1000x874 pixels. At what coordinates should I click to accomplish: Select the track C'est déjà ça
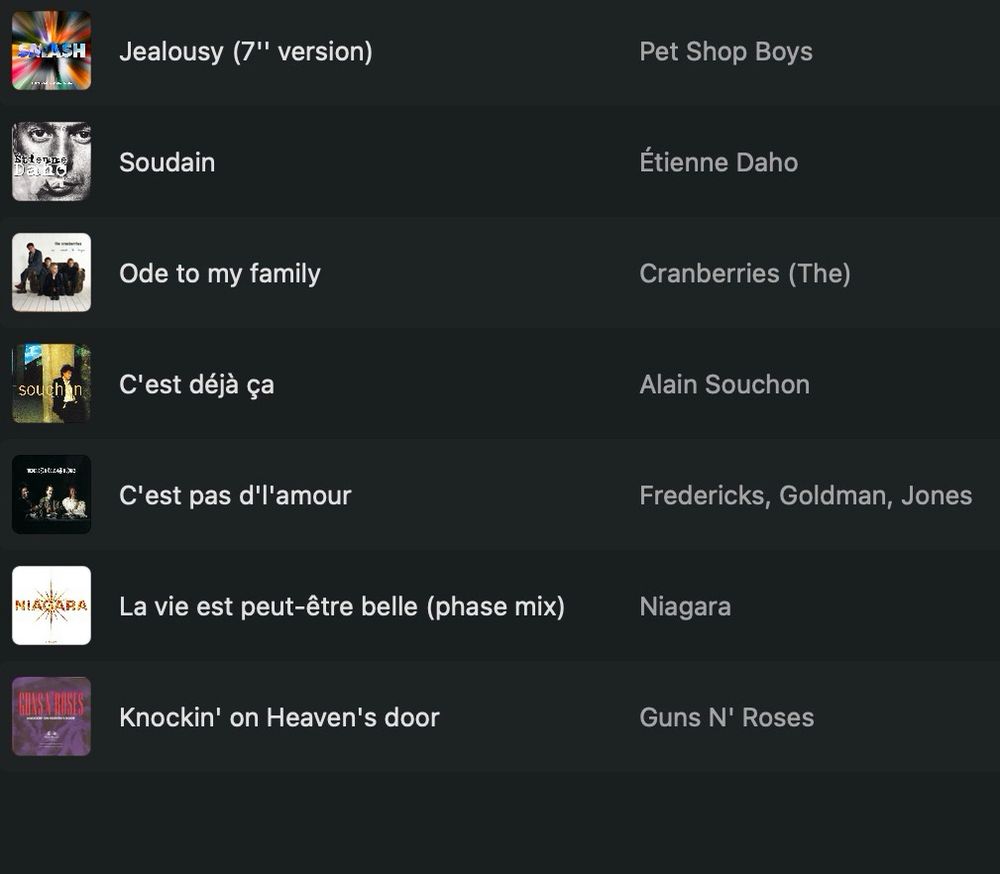(196, 385)
